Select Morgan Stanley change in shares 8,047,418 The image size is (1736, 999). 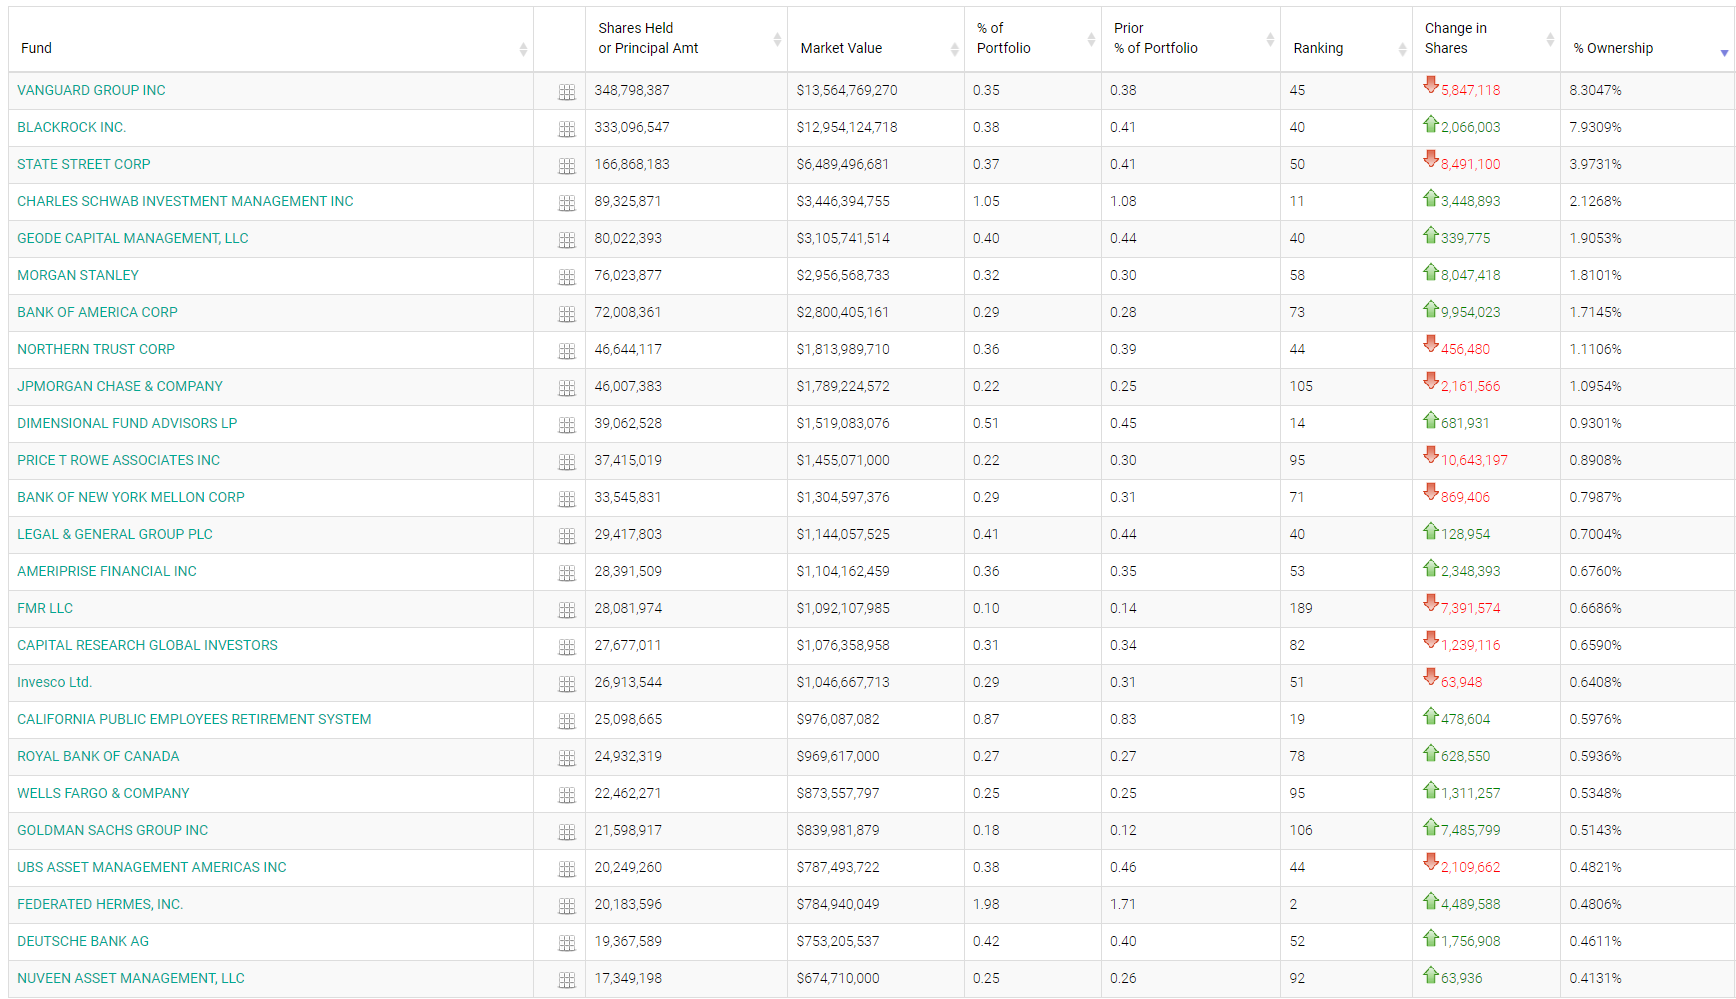tap(1470, 275)
